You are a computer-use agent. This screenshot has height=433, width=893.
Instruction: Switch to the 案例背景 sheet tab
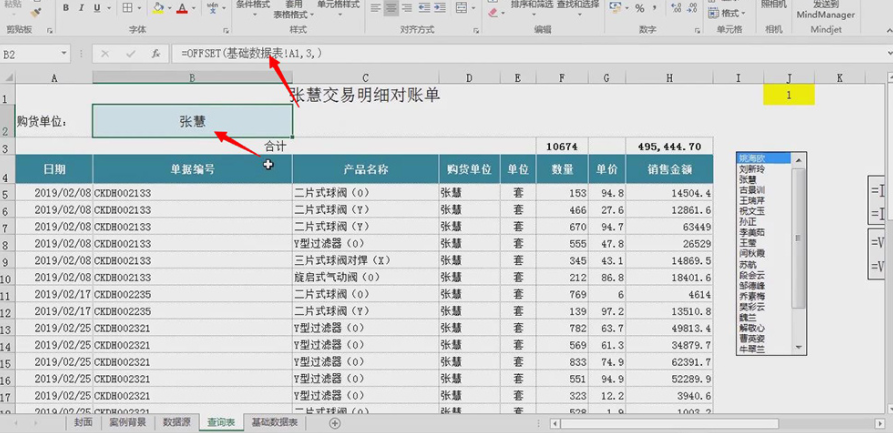128,423
